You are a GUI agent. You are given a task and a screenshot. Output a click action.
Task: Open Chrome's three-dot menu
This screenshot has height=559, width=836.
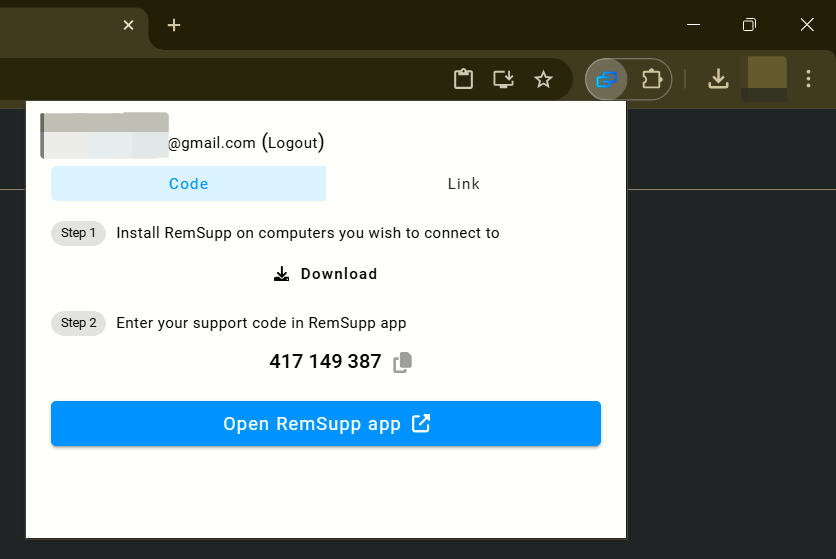(808, 79)
